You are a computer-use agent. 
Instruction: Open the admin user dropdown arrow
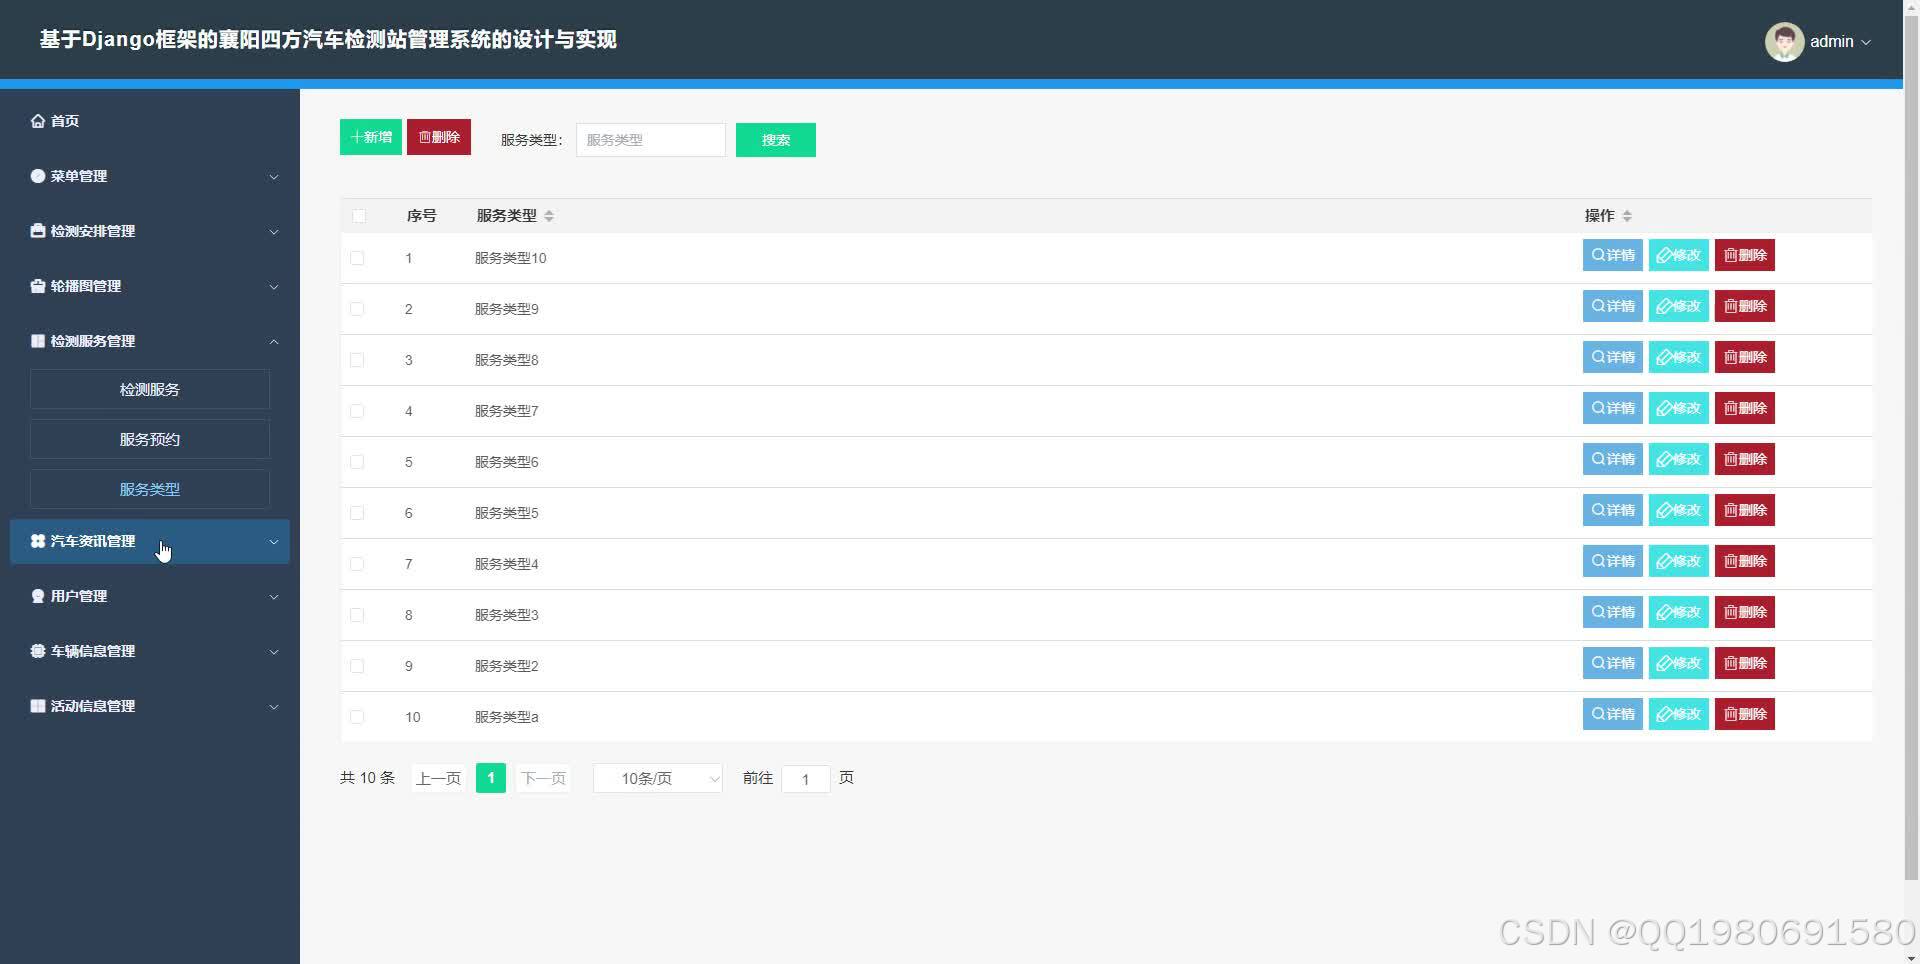tap(1865, 42)
